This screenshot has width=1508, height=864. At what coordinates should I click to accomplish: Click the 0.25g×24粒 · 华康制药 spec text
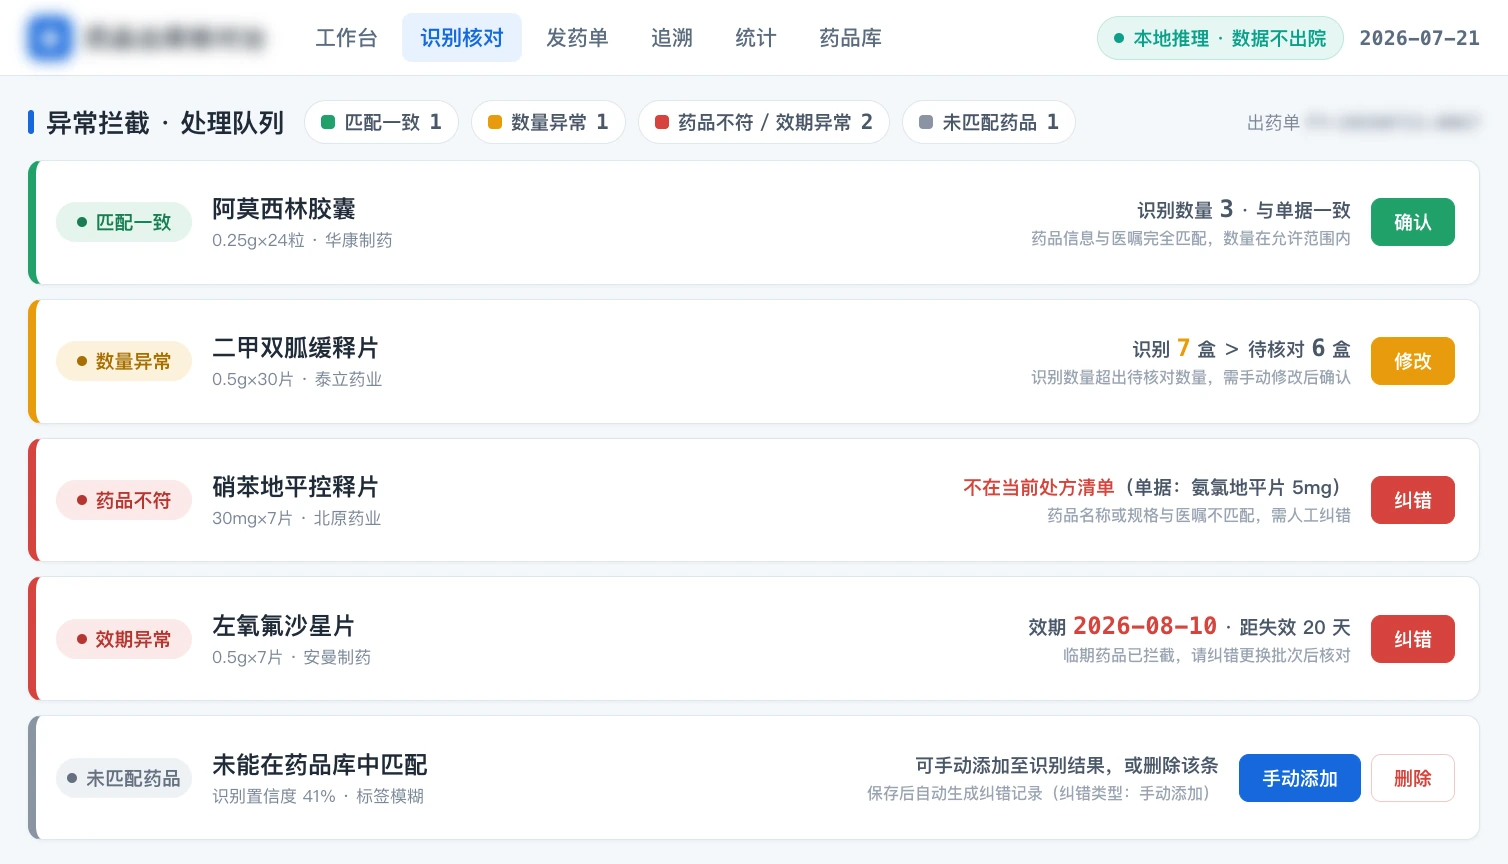pyautogui.click(x=302, y=240)
